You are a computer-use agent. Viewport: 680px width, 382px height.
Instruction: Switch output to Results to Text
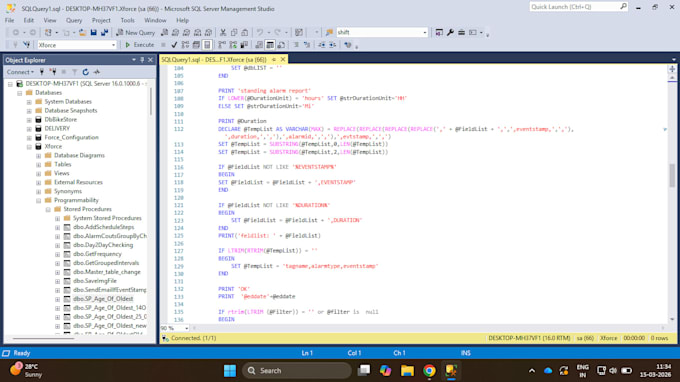(259, 45)
